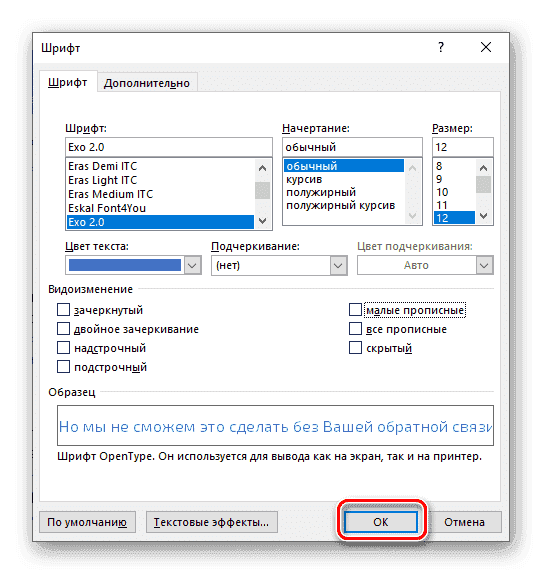Select полужирный курсив style
Image resolution: width=542 pixels, height=574 pixels.
[x=344, y=205]
